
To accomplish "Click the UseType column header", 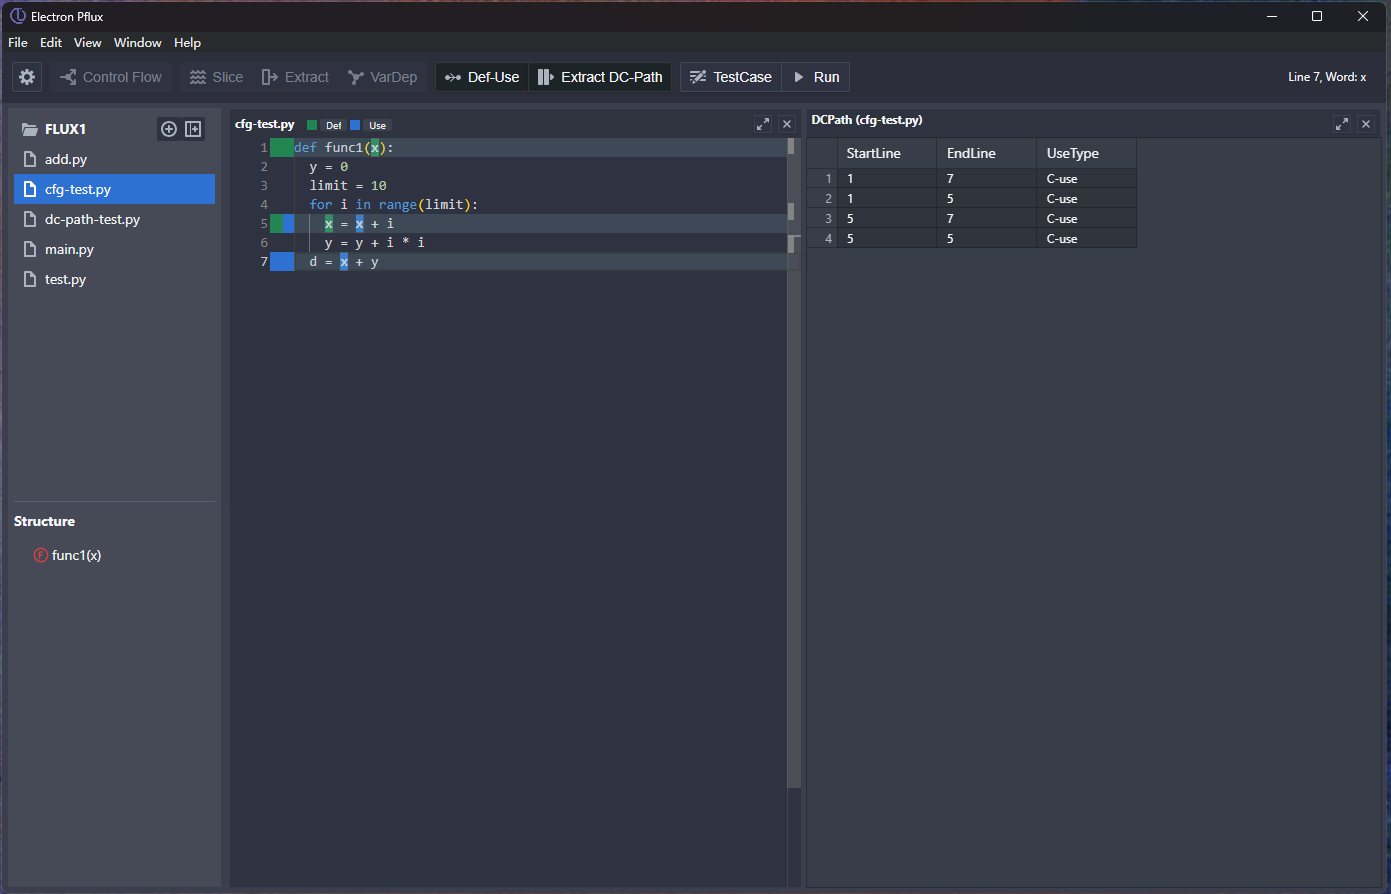I will [x=1086, y=153].
